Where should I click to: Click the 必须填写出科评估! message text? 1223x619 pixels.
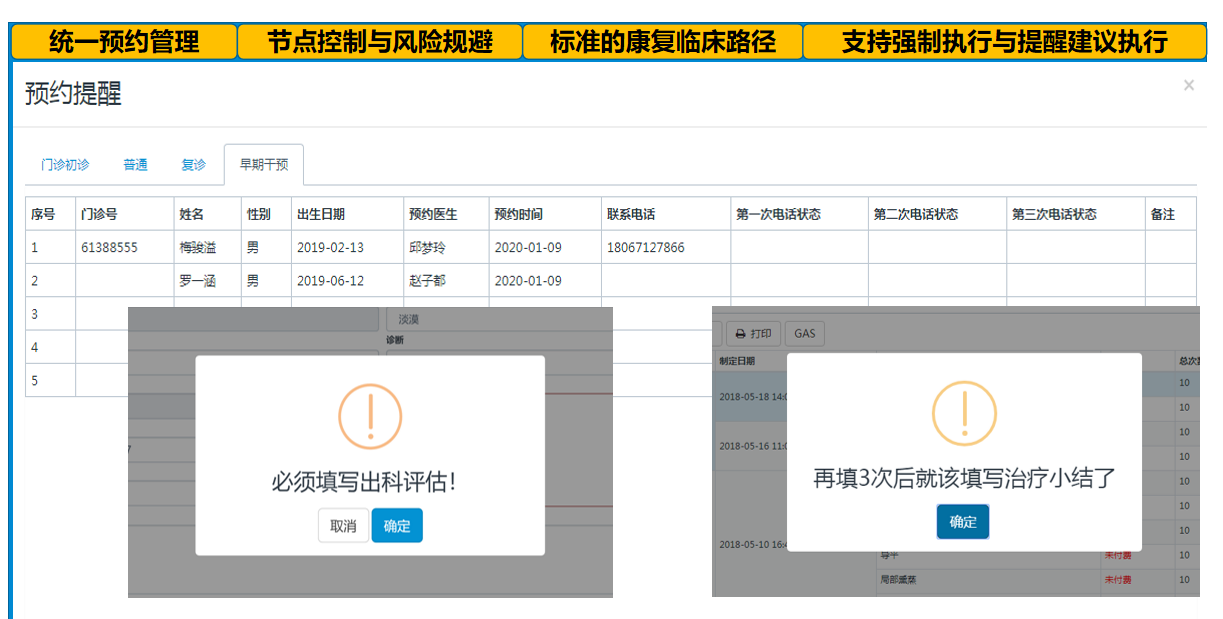(x=365, y=482)
